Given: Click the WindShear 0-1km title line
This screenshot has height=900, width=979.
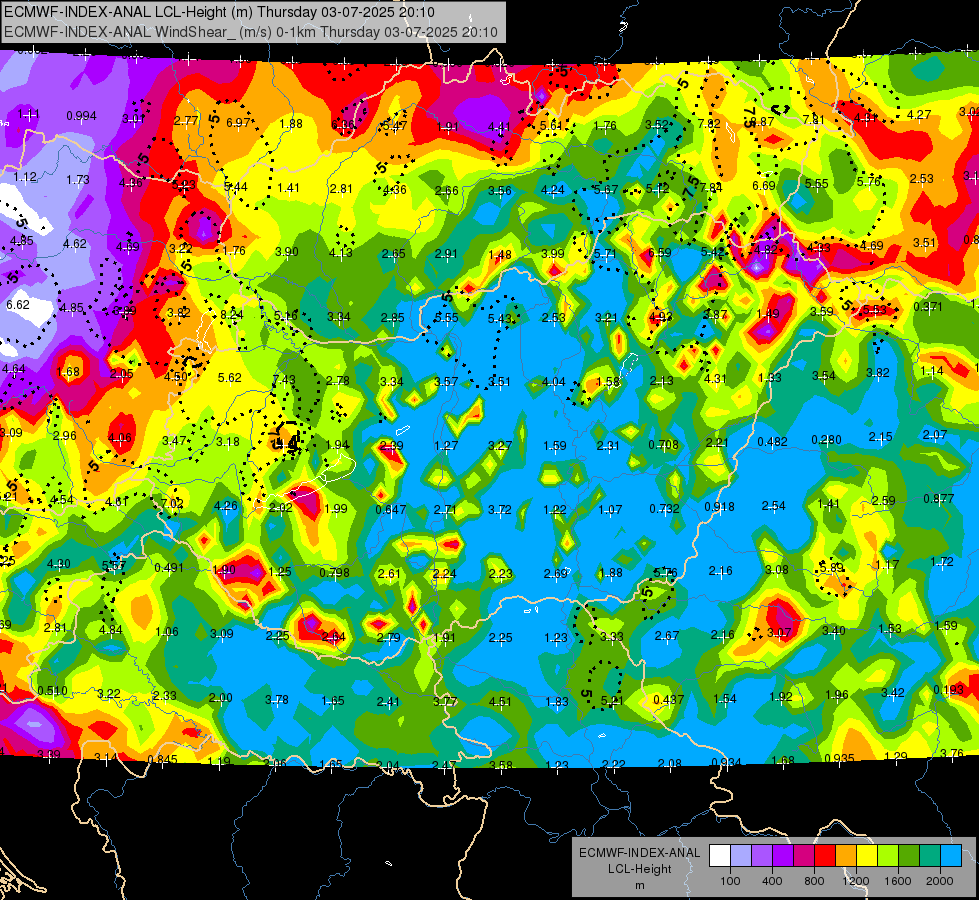Looking at the screenshot, I should 251,32.
